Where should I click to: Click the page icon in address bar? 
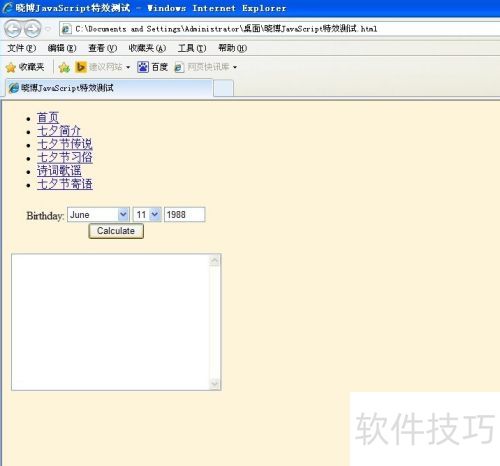[66, 29]
